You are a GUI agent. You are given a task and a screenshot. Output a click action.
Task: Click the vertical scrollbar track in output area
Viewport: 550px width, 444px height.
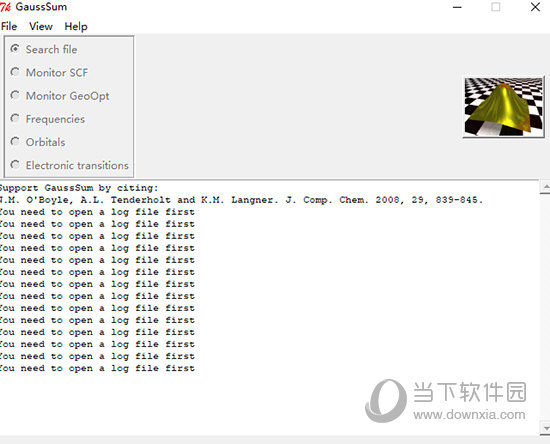pyautogui.click(x=545, y=308)
